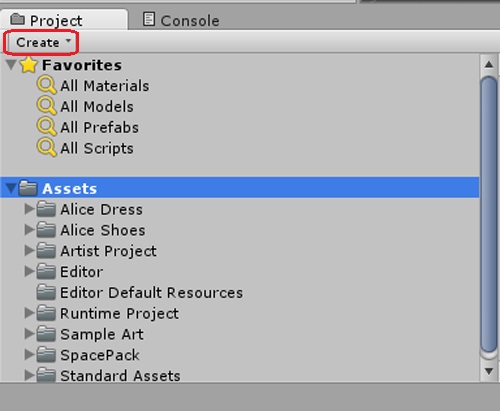Collapse the Assets folder triangle
500x411 pixels.
[11, 188]
